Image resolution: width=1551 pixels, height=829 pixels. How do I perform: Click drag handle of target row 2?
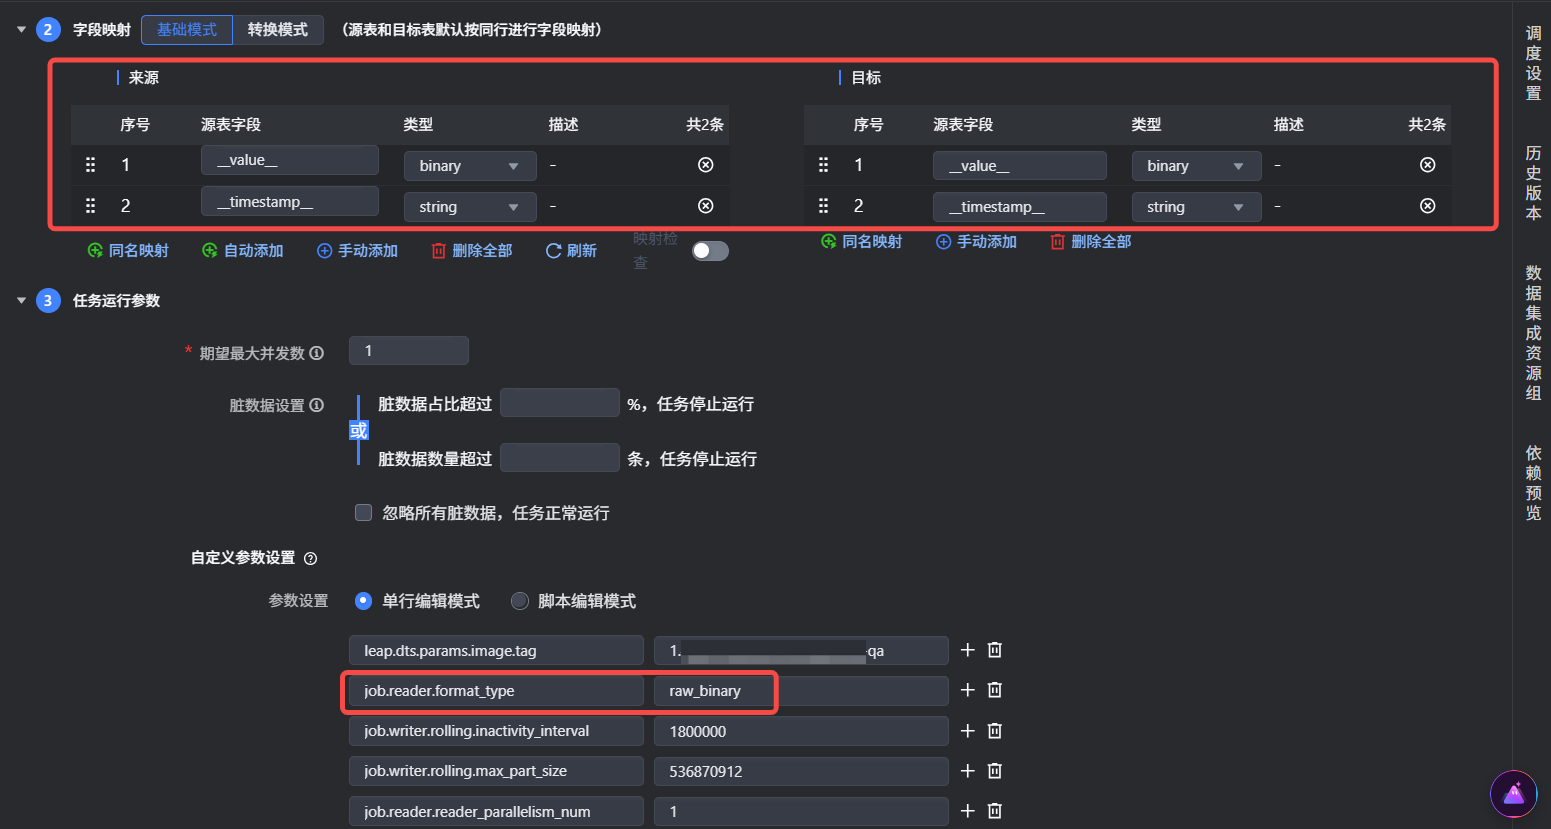(823, 206)
